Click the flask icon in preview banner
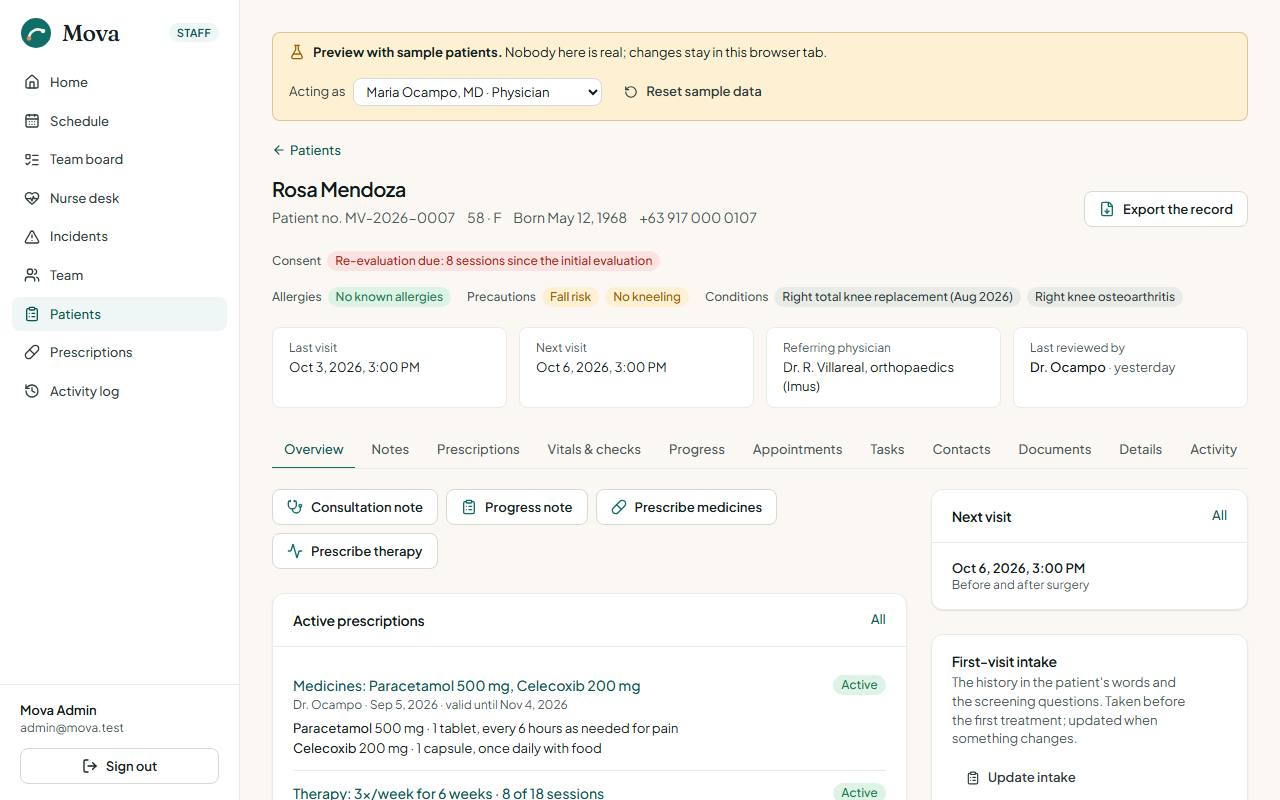 [x=296, y=52]
